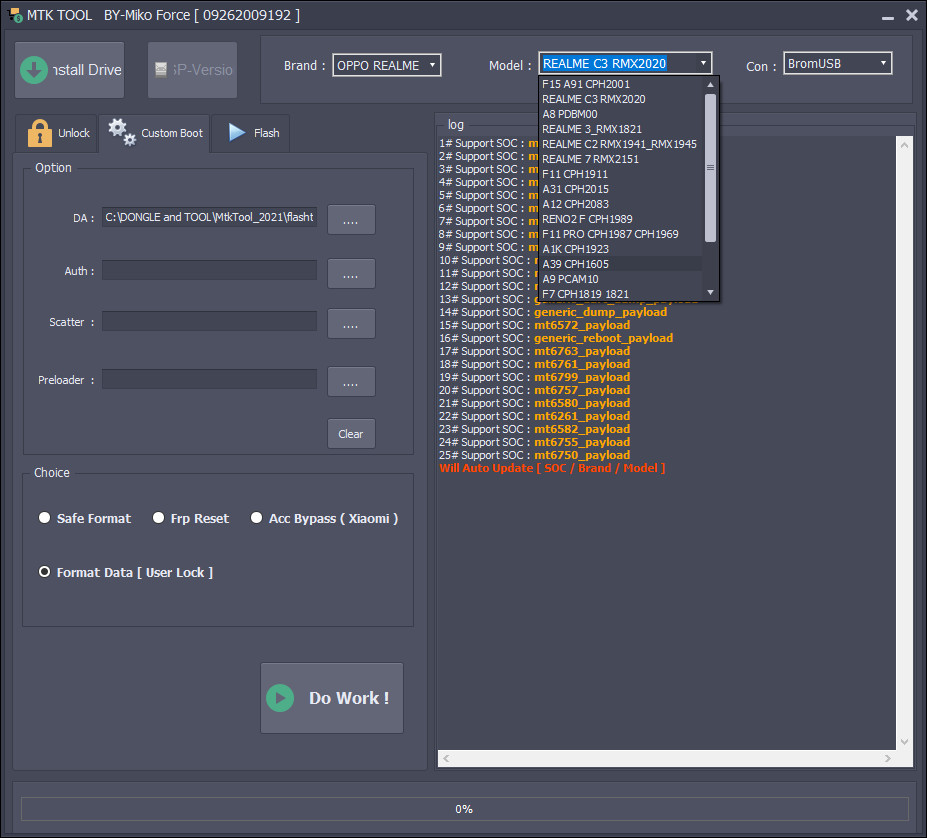927x838 pixels.
Task: Browse for the DA file
Action: tap(351, 220)
